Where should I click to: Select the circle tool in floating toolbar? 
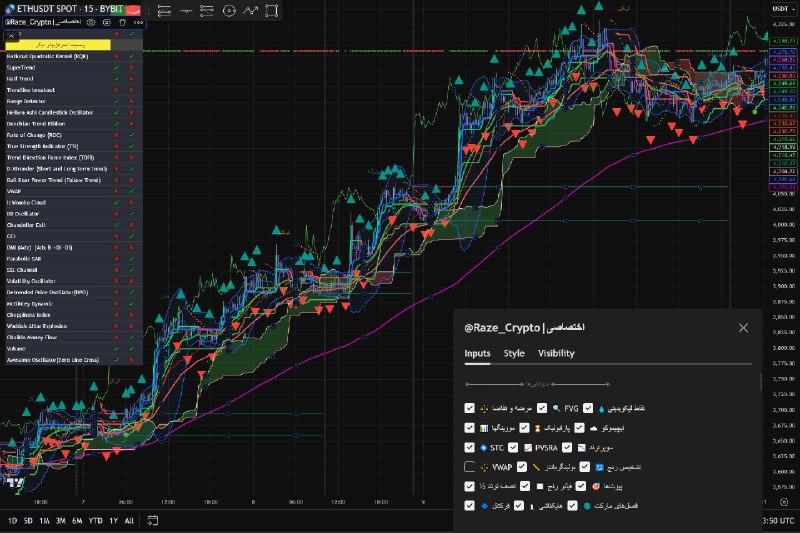pos(226,11)
